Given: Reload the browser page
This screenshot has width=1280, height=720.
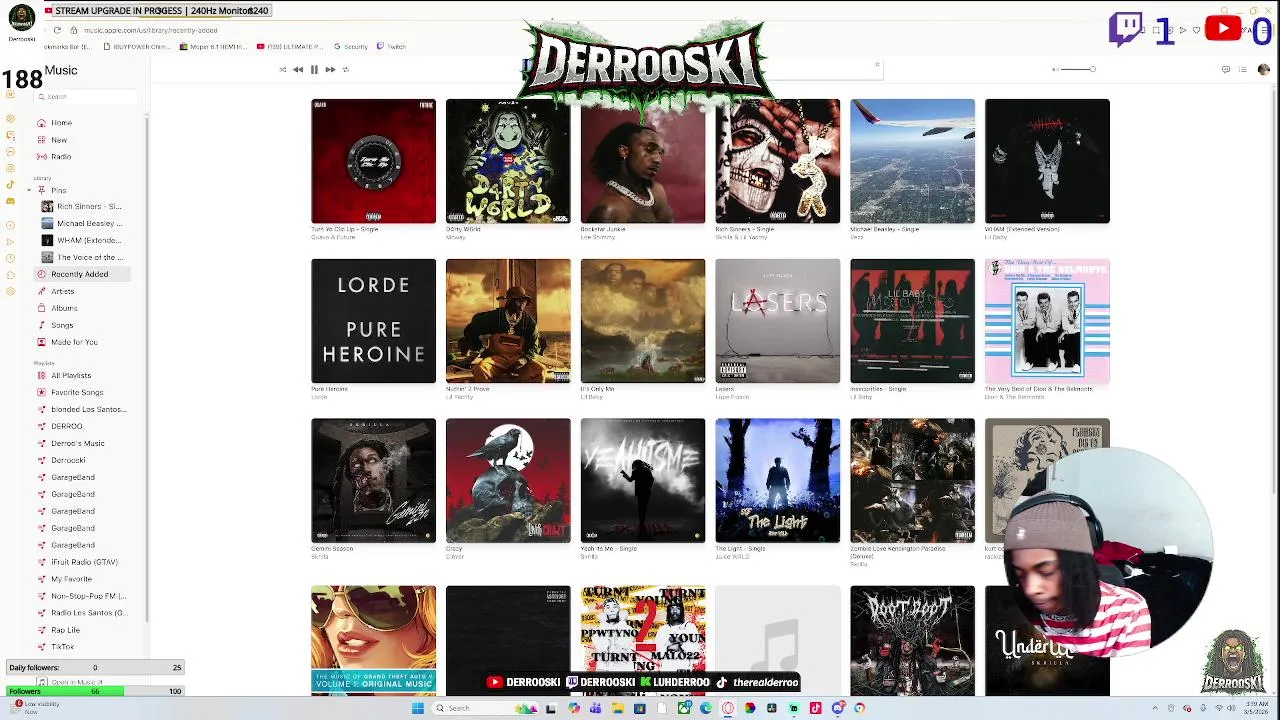Looking at the screenshot, I should coord(57,30).
